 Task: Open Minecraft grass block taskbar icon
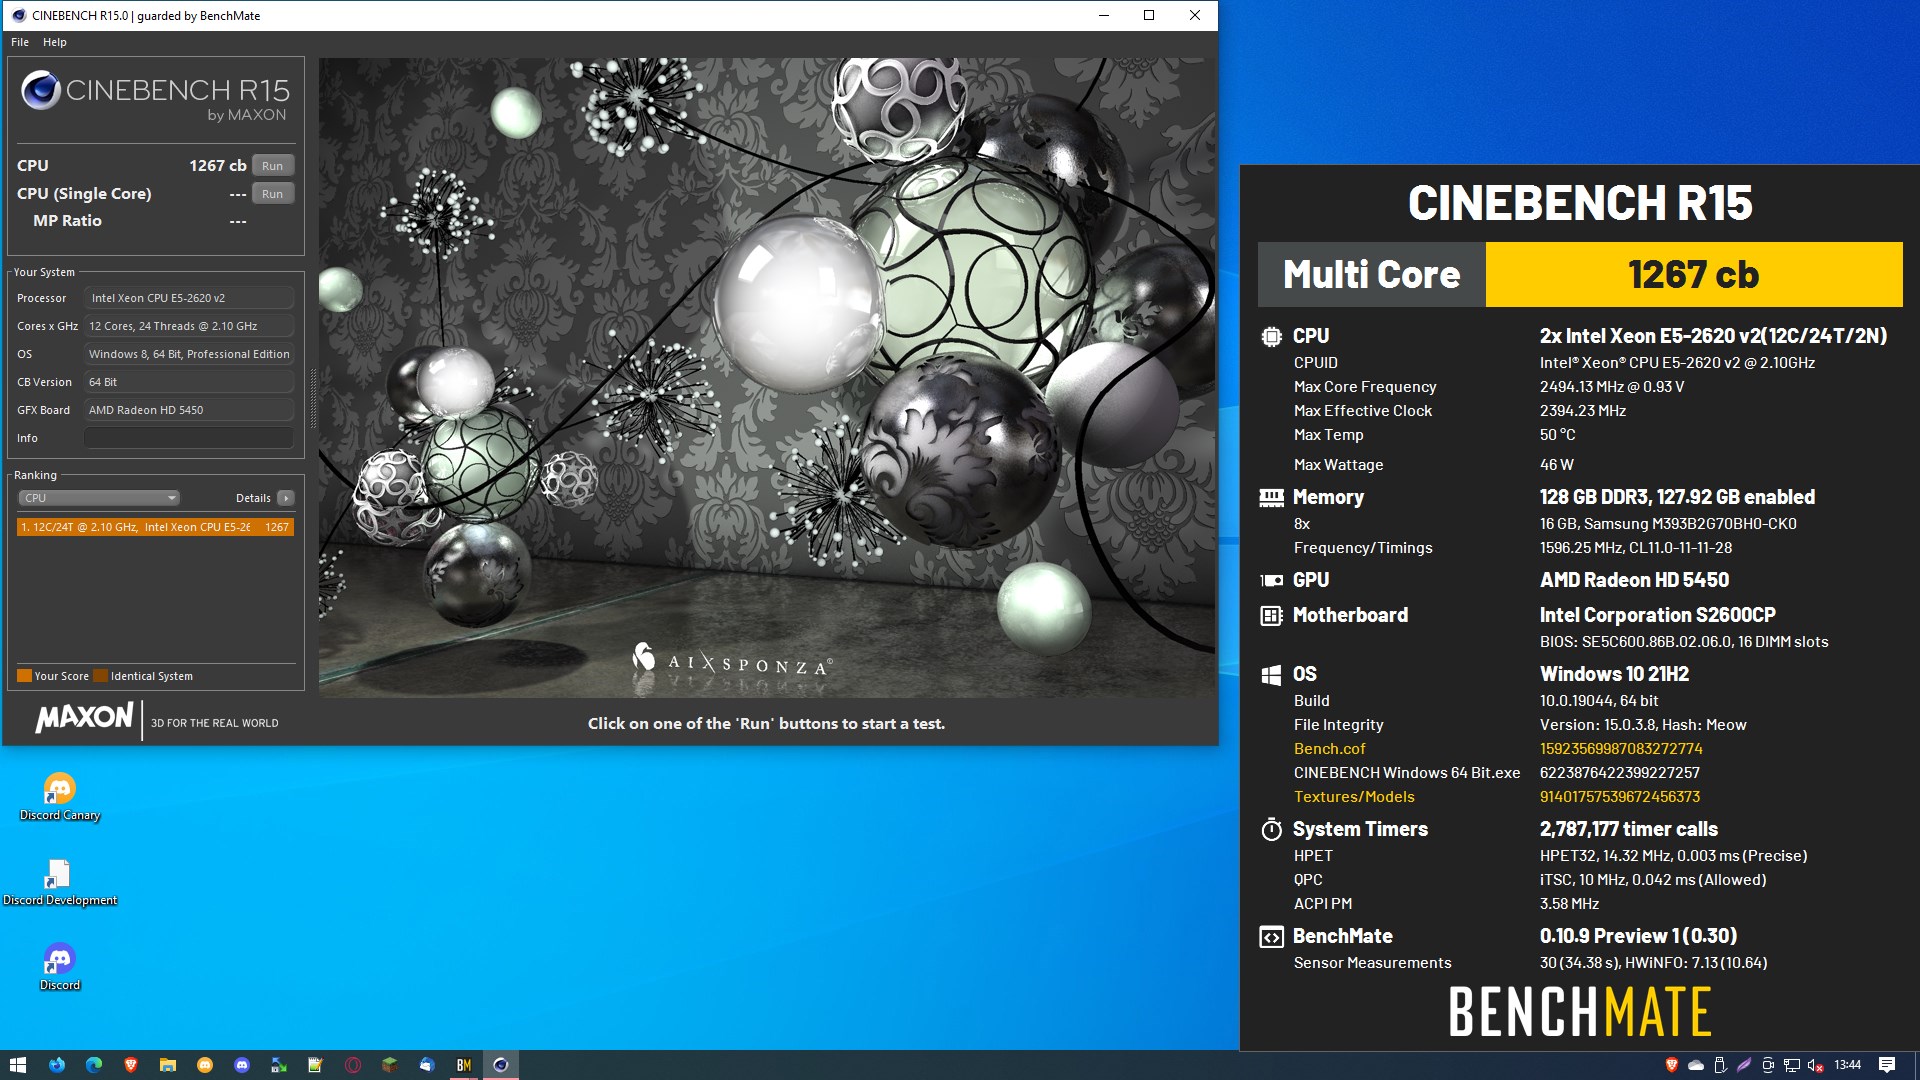click(390, 1065)
